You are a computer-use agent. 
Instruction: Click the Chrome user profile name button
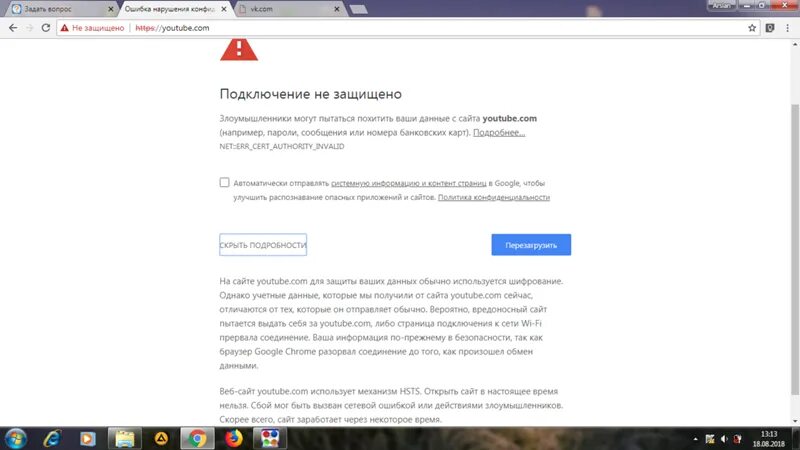coord(721,5)
